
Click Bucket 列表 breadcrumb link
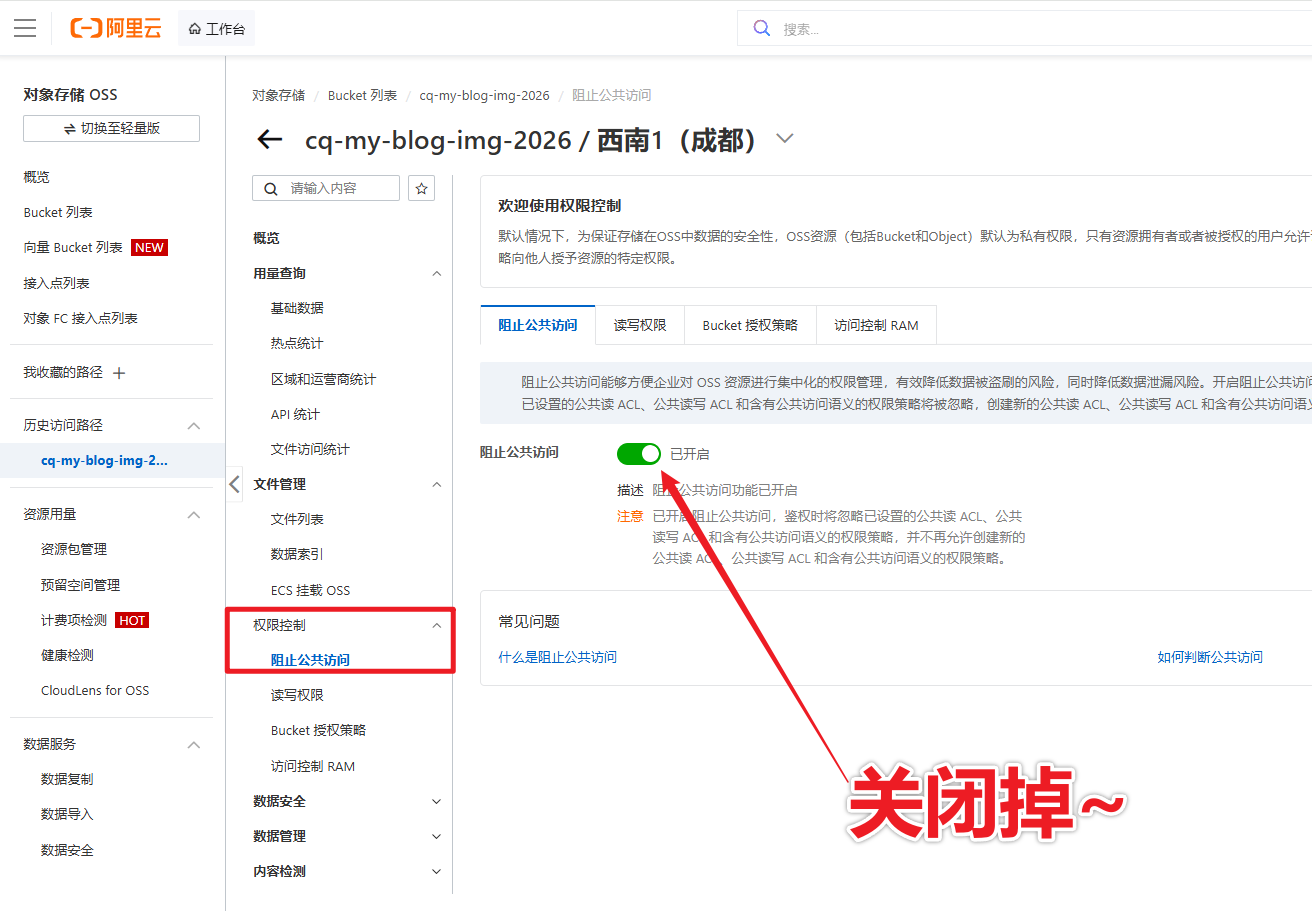pyautogui.click(x=362, y=95)
